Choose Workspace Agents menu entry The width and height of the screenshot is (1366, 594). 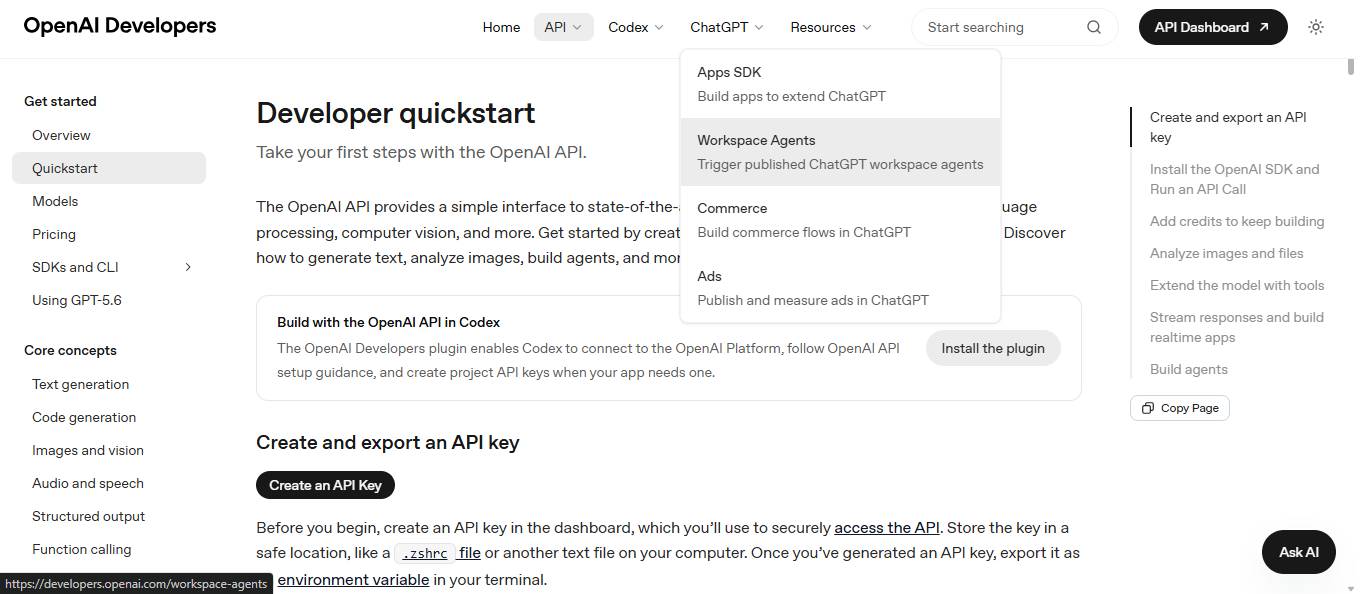coord(840,152)
